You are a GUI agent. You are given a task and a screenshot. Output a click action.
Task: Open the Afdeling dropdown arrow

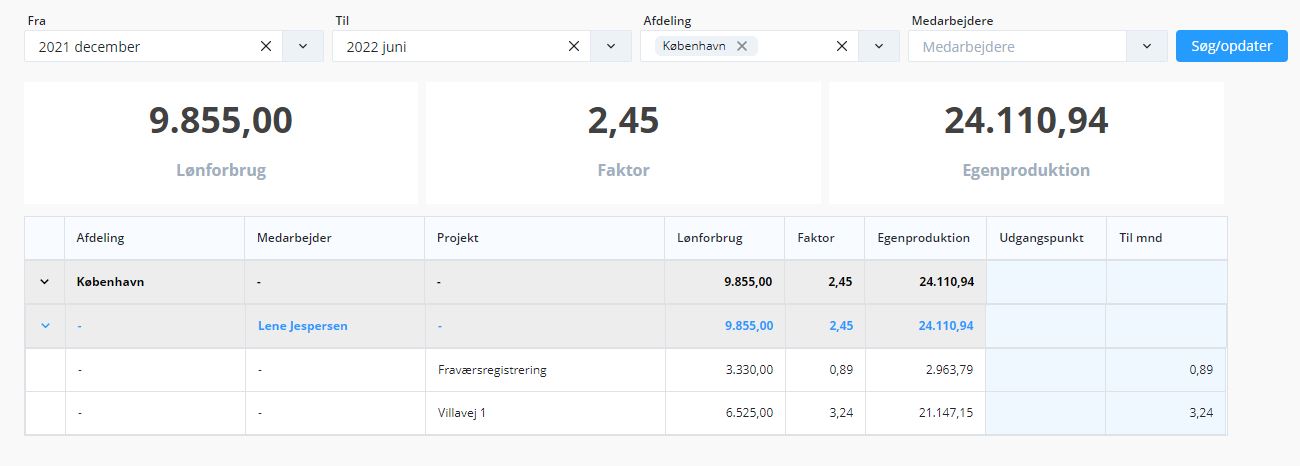(x=879, y=46)
